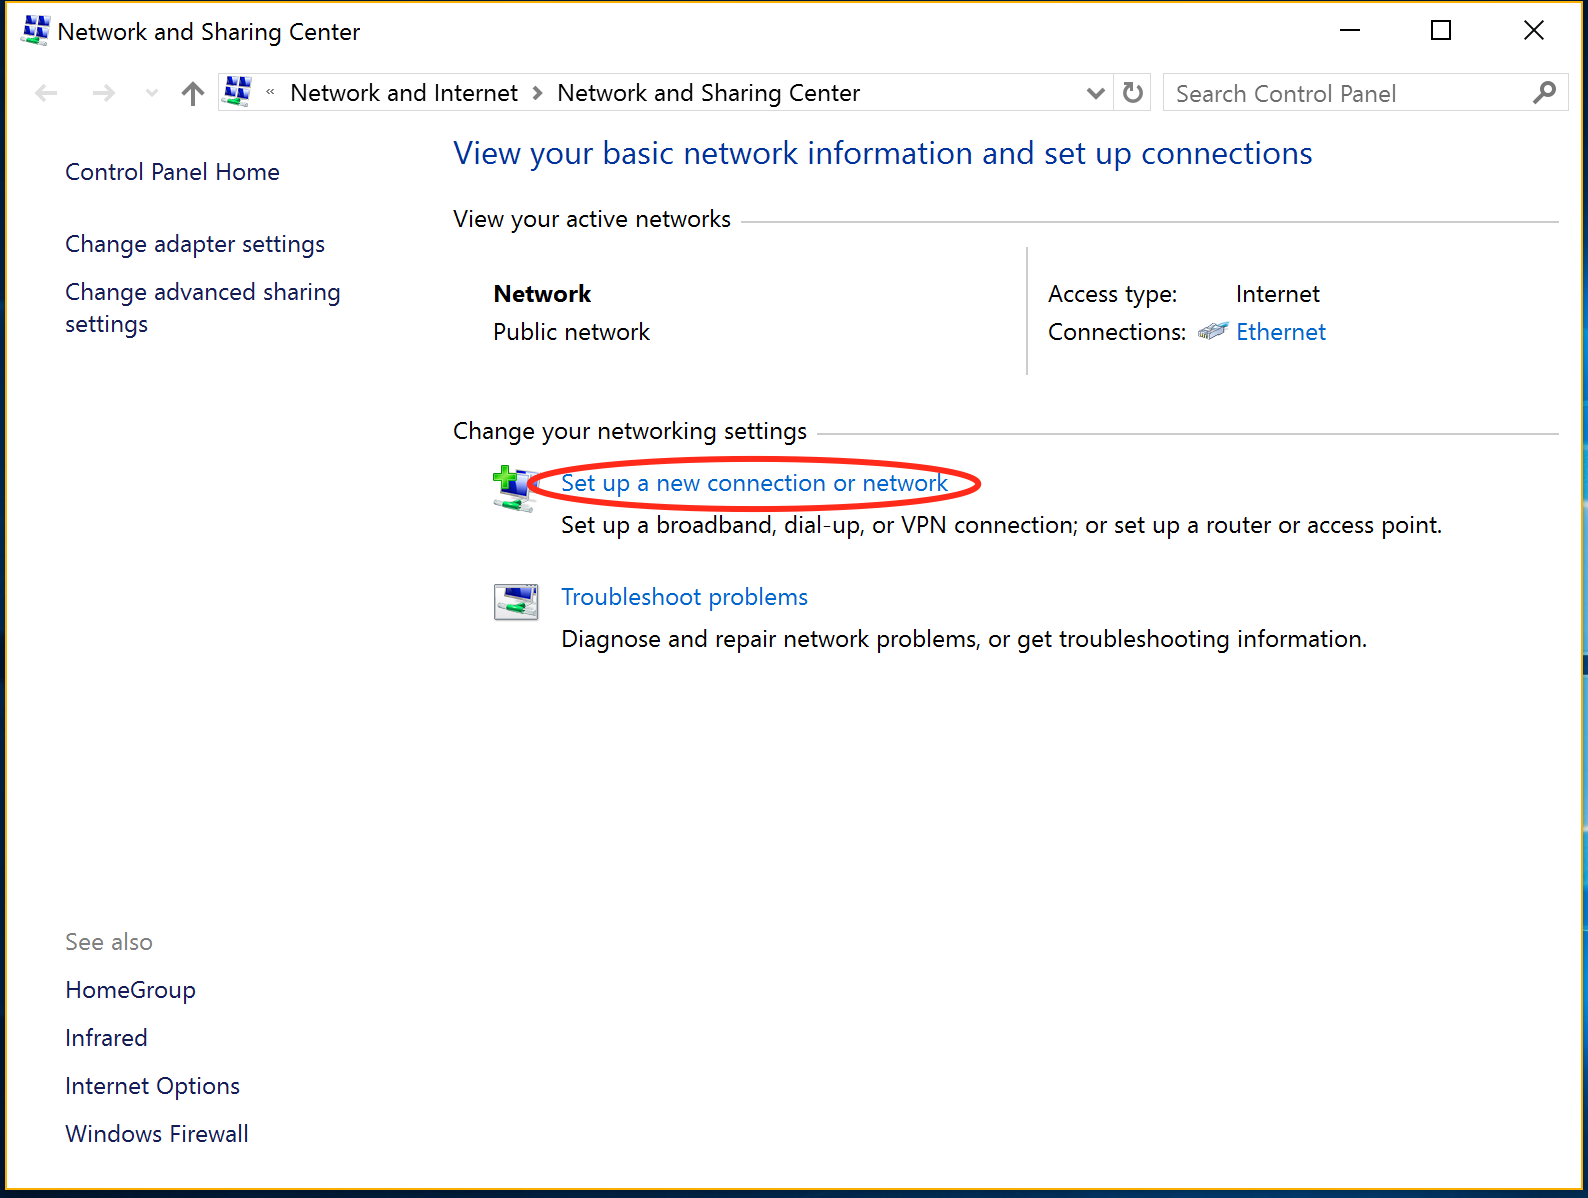The image size is (1588, 1198).
Task: Open Change advanced sharing settings
Action: tap(203, 308)
